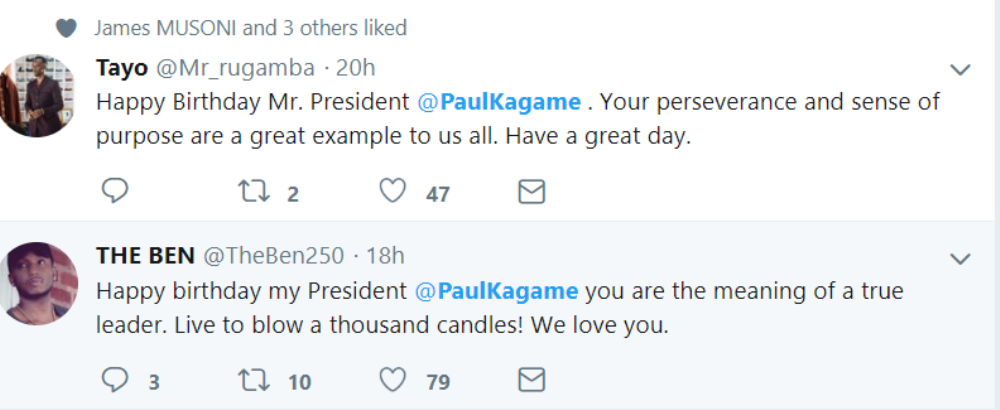Open @PaulKagame mention in THE BEN's tweet
Viewport: 1000px width, 410px height.
pyautogui.click(x=497, y=291)
